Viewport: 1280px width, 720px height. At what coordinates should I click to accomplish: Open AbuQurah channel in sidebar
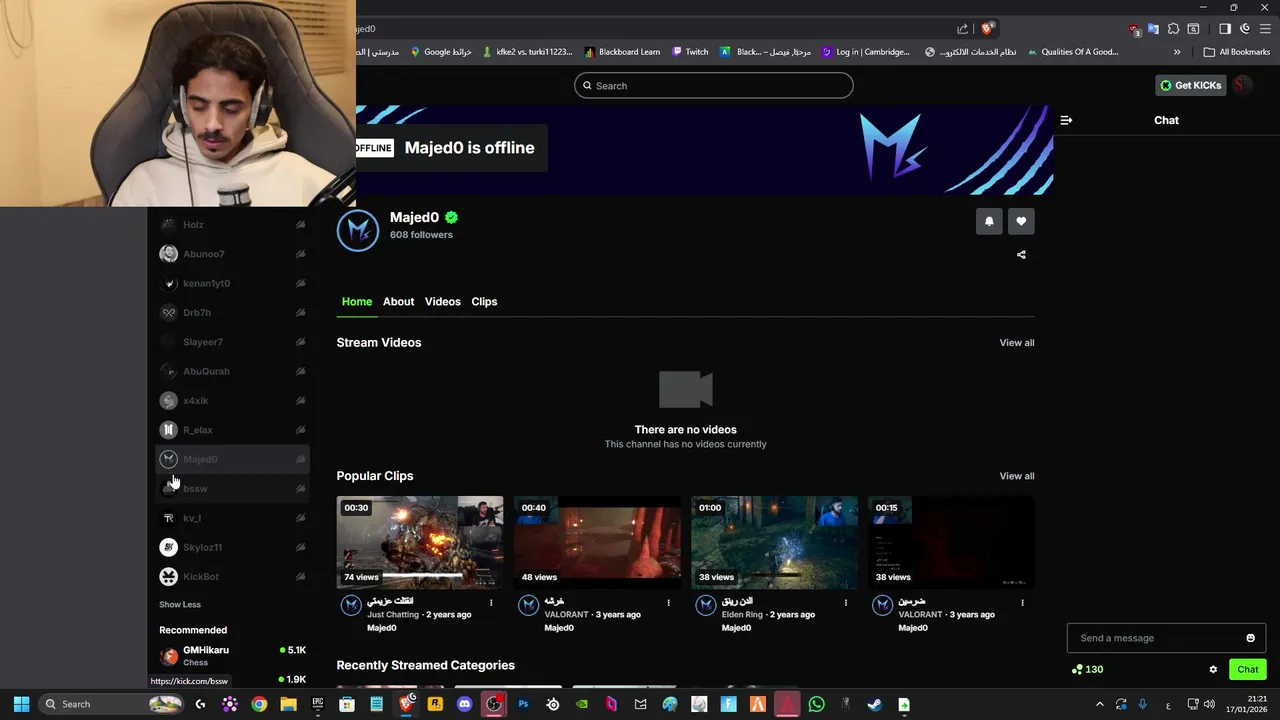point(232,372)
